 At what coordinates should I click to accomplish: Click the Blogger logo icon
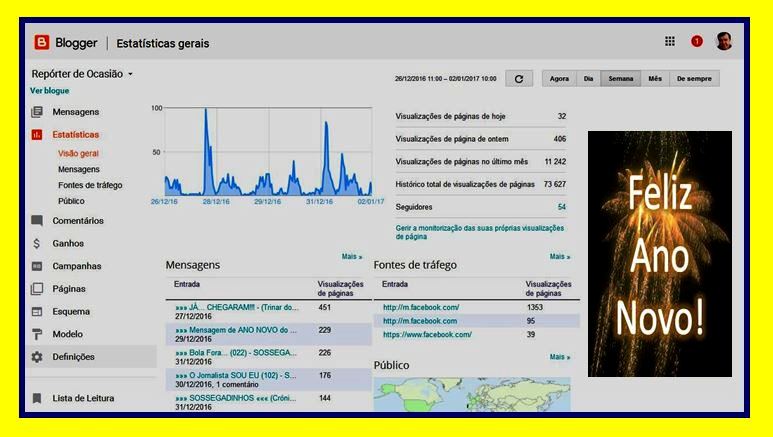point(42,42)
